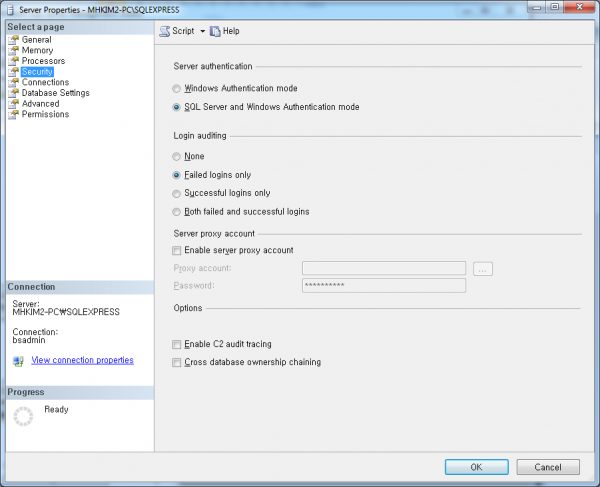The width and height of the screenshot is (600, 487).
Task: Open the Permissions page icon
Action: [13, 114]
